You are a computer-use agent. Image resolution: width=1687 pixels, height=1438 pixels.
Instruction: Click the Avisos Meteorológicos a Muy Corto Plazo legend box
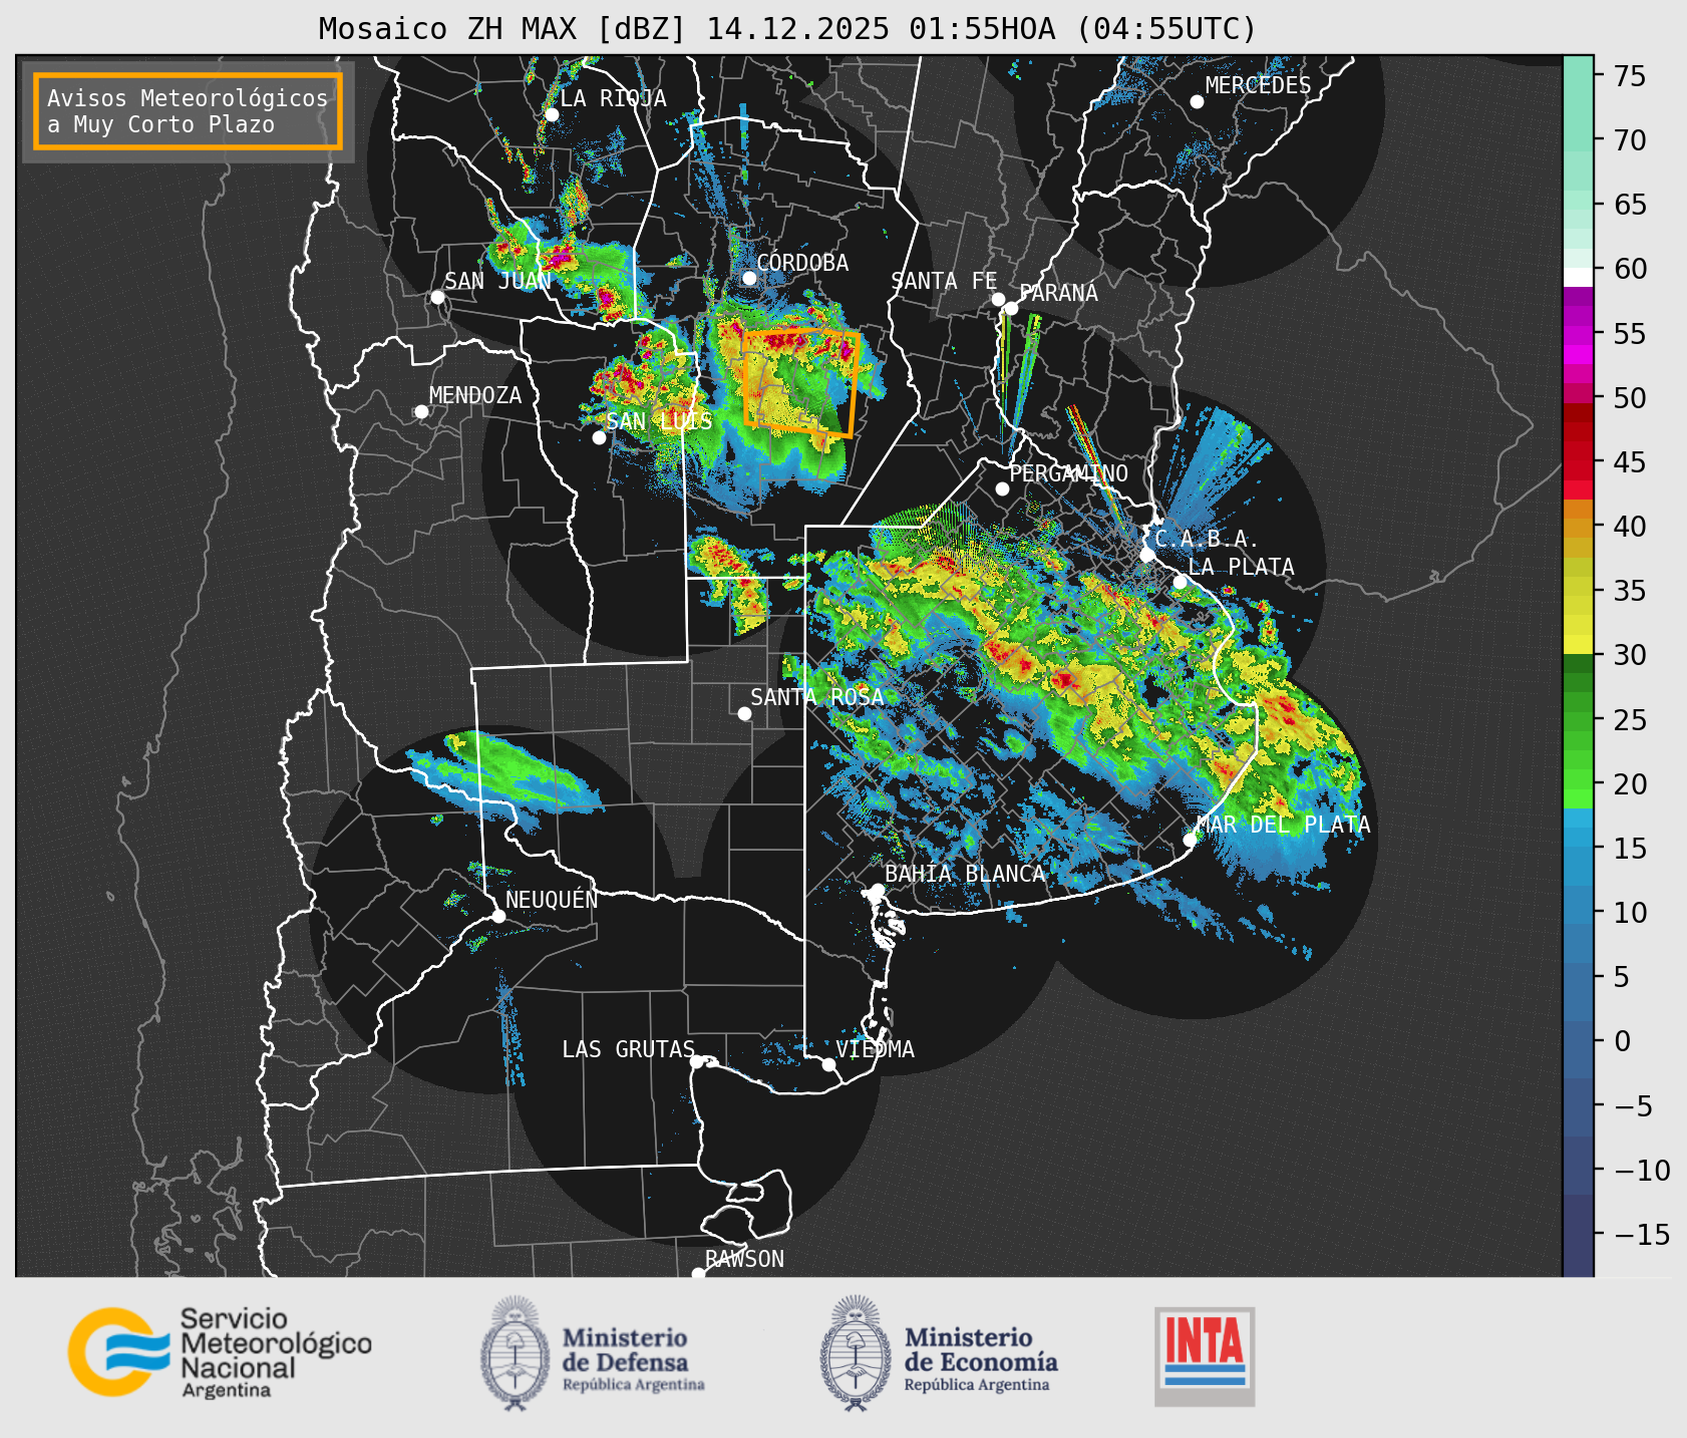click(188, 110)
